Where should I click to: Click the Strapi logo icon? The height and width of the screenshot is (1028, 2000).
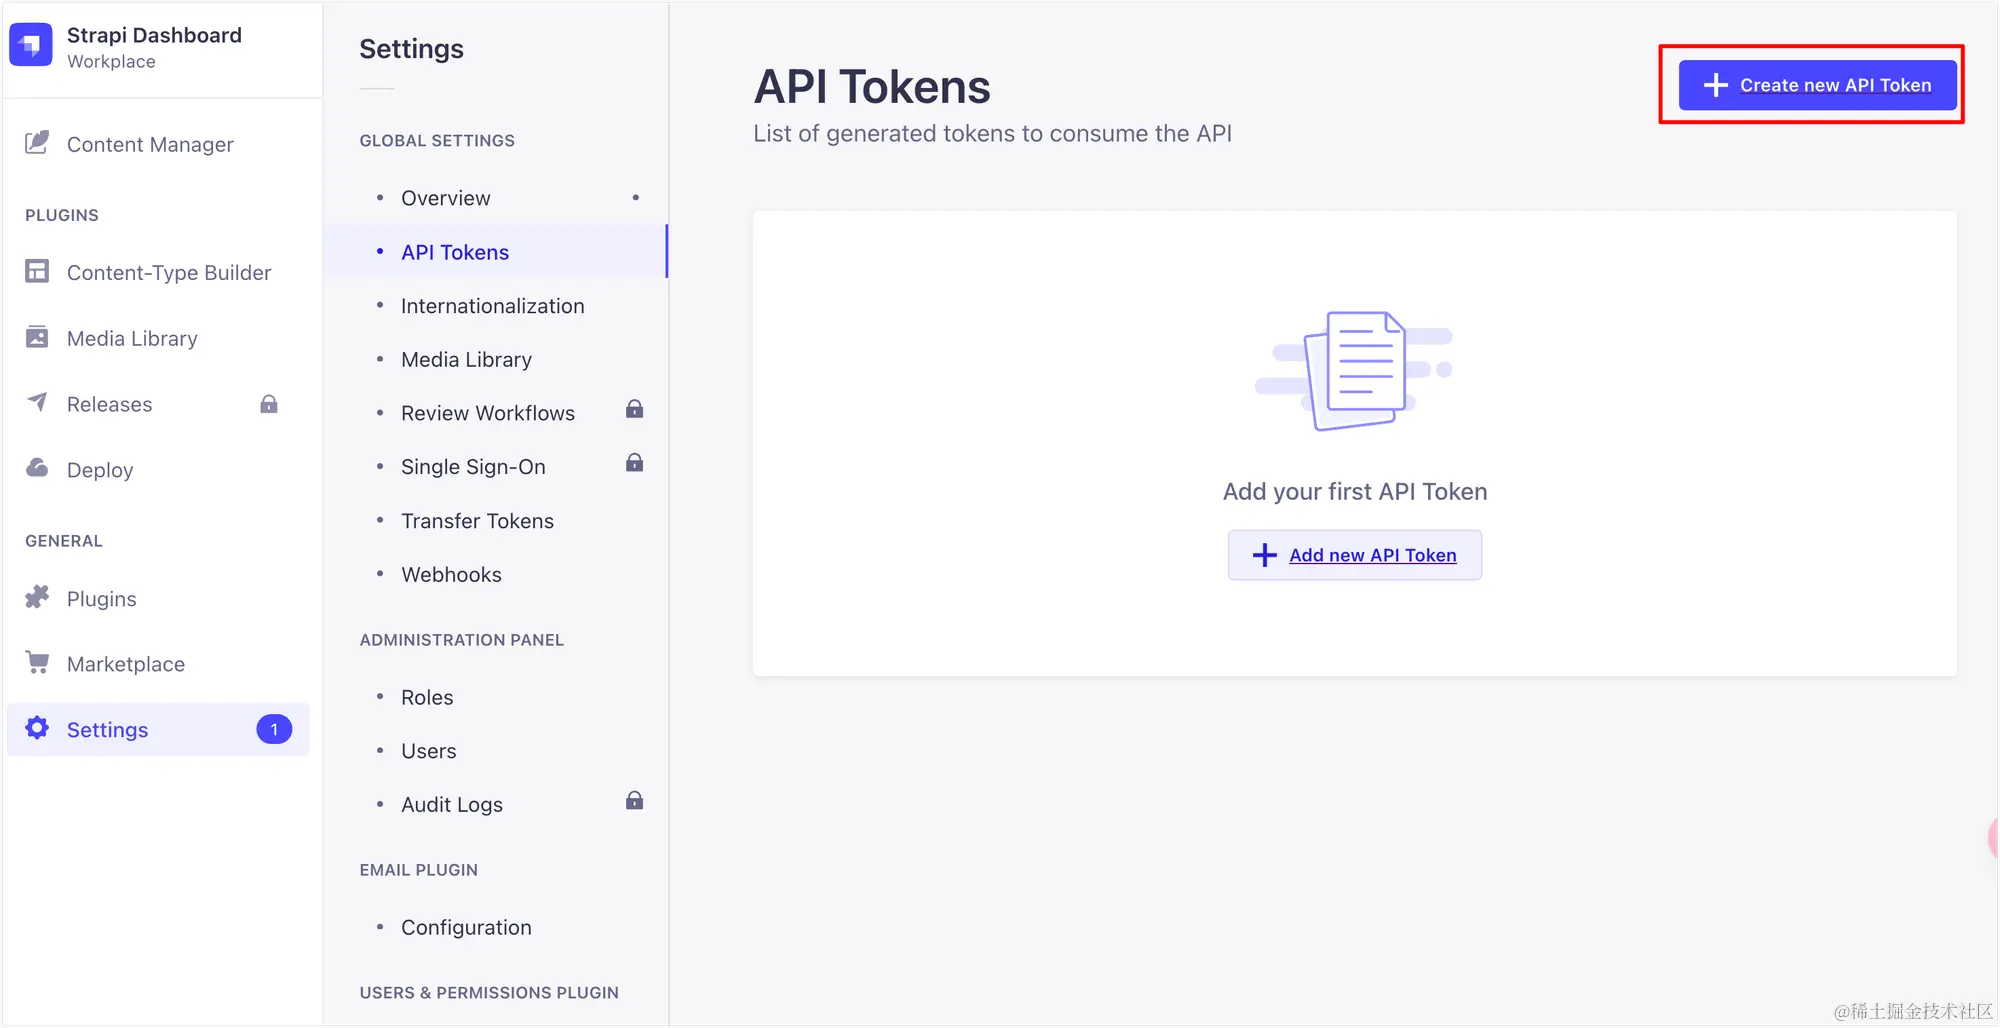(31, 45)
